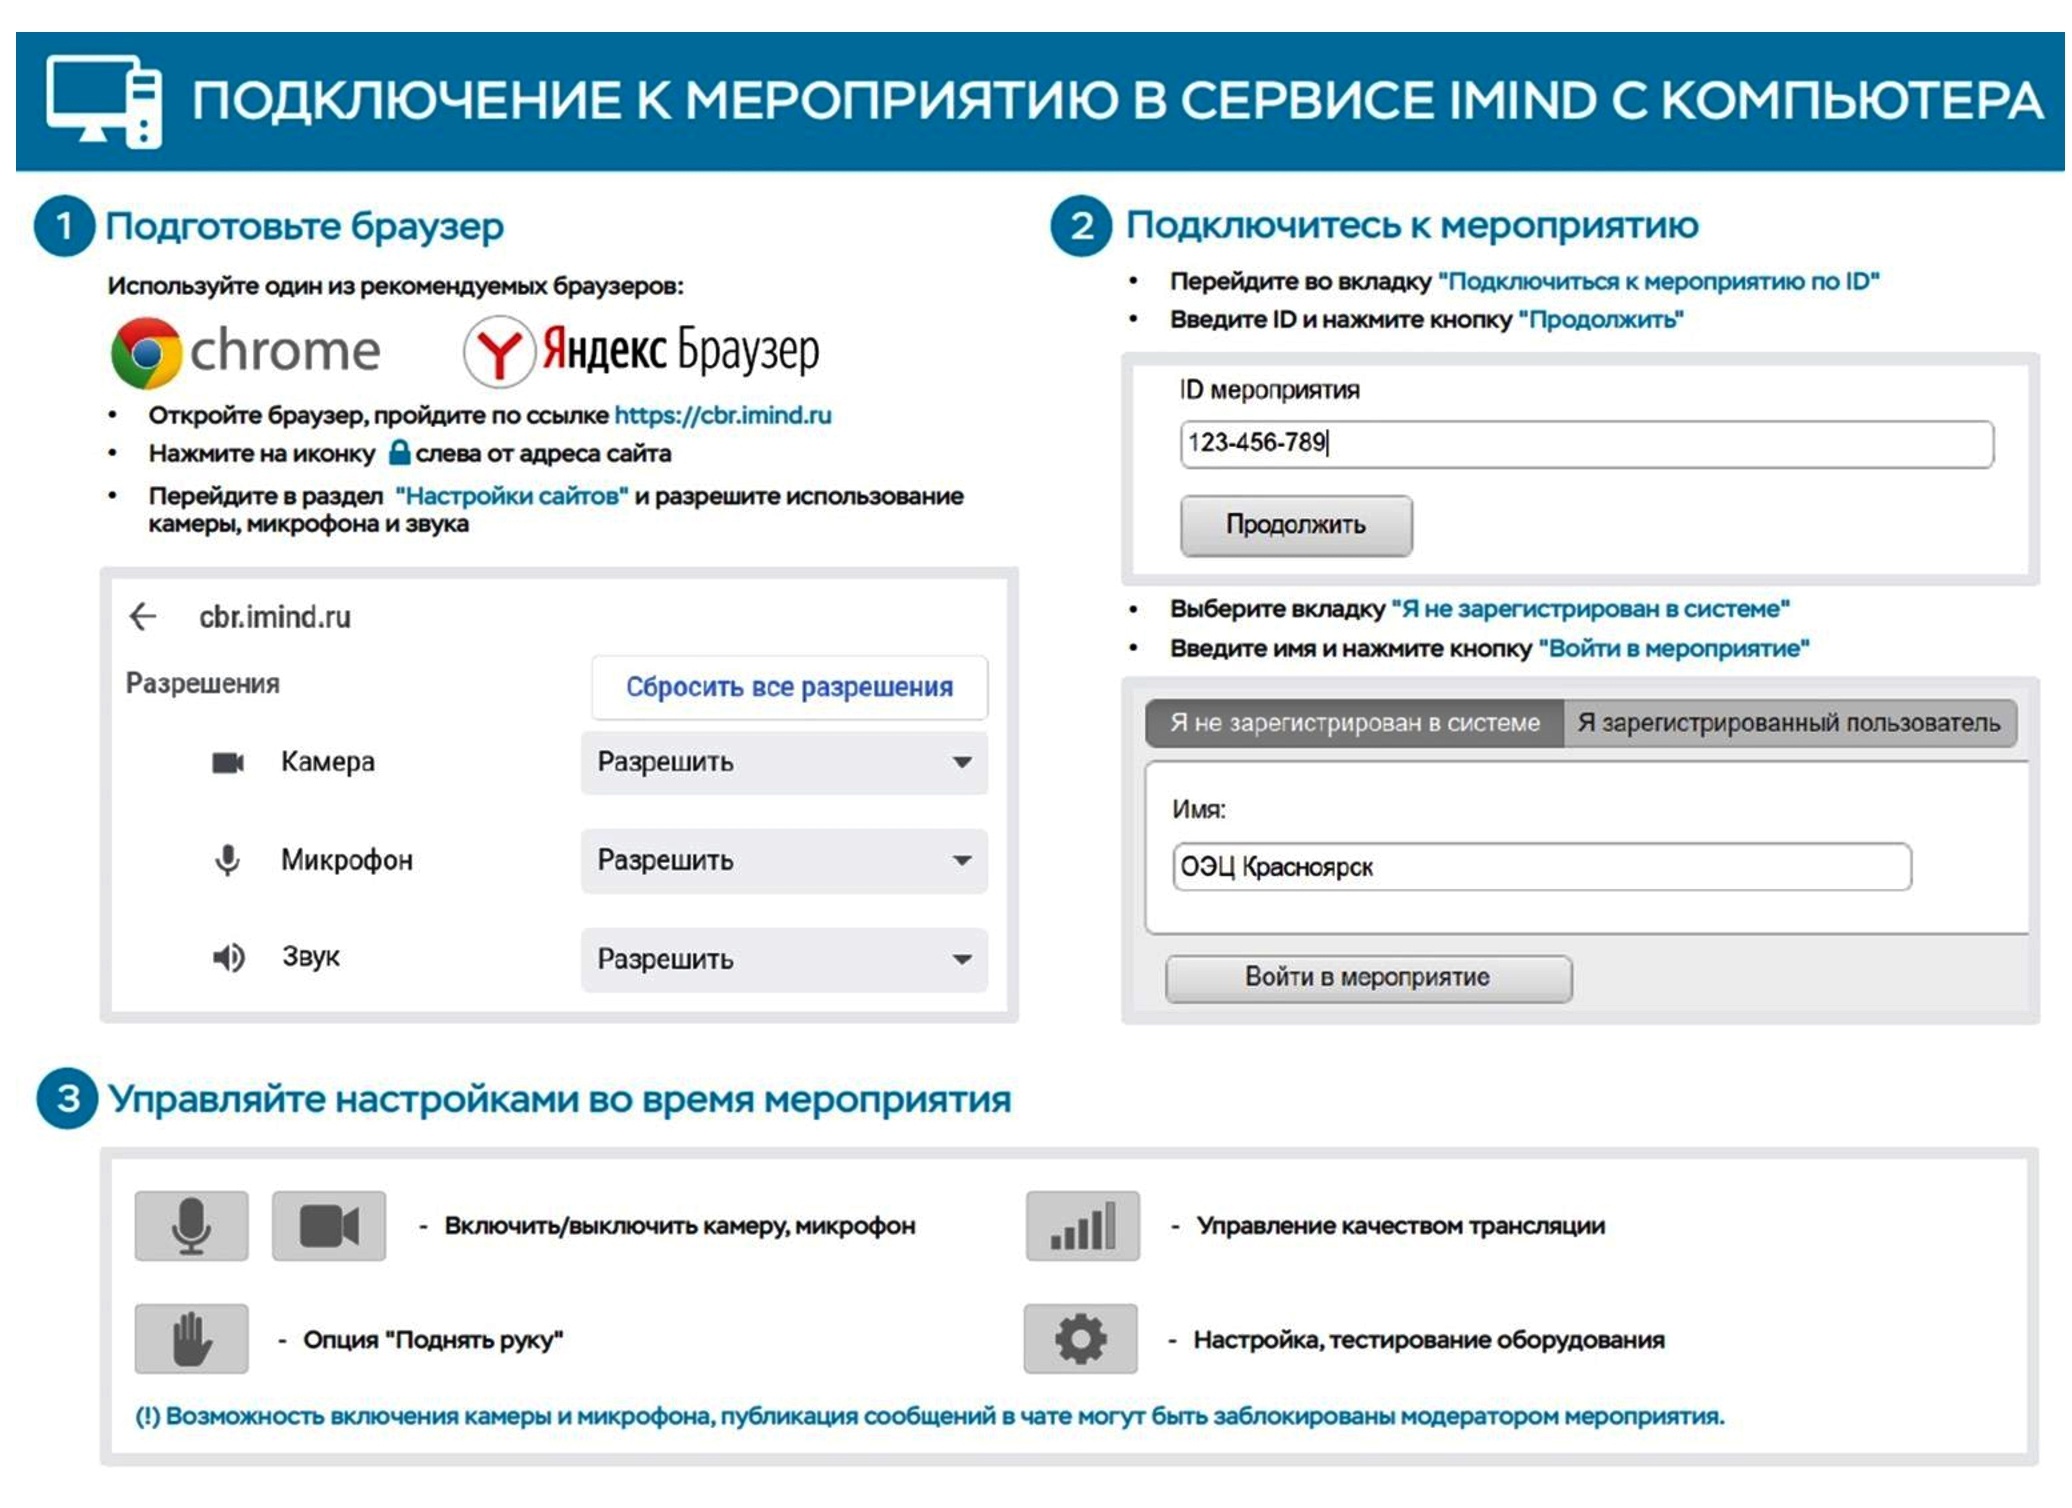This screenshot has height=1508, width=2072.
Task: Switch to Я зарегистрированный пользователь tab
Action: pos(1789,723)
